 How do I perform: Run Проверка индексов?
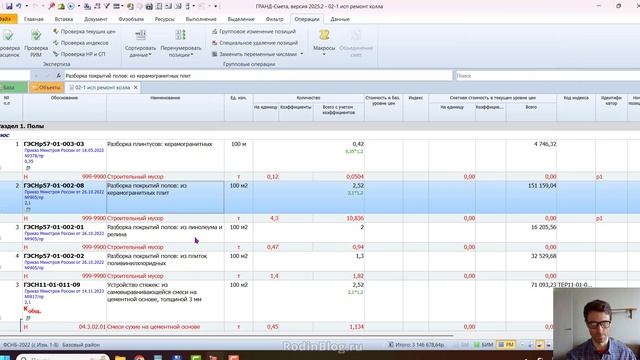(81, 43)
